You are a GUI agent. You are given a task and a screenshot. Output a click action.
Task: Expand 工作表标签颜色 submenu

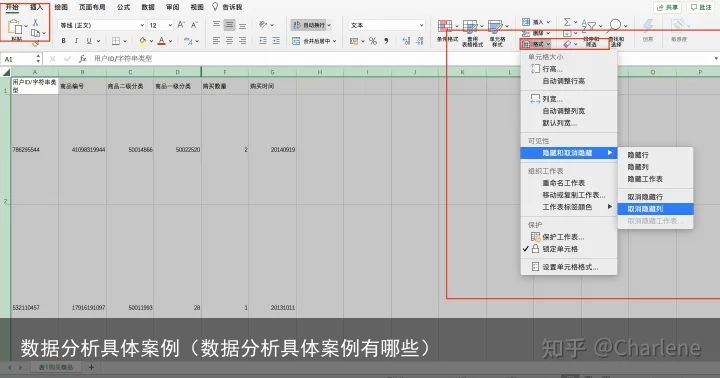pyautogui.click(x=568, y=207)
